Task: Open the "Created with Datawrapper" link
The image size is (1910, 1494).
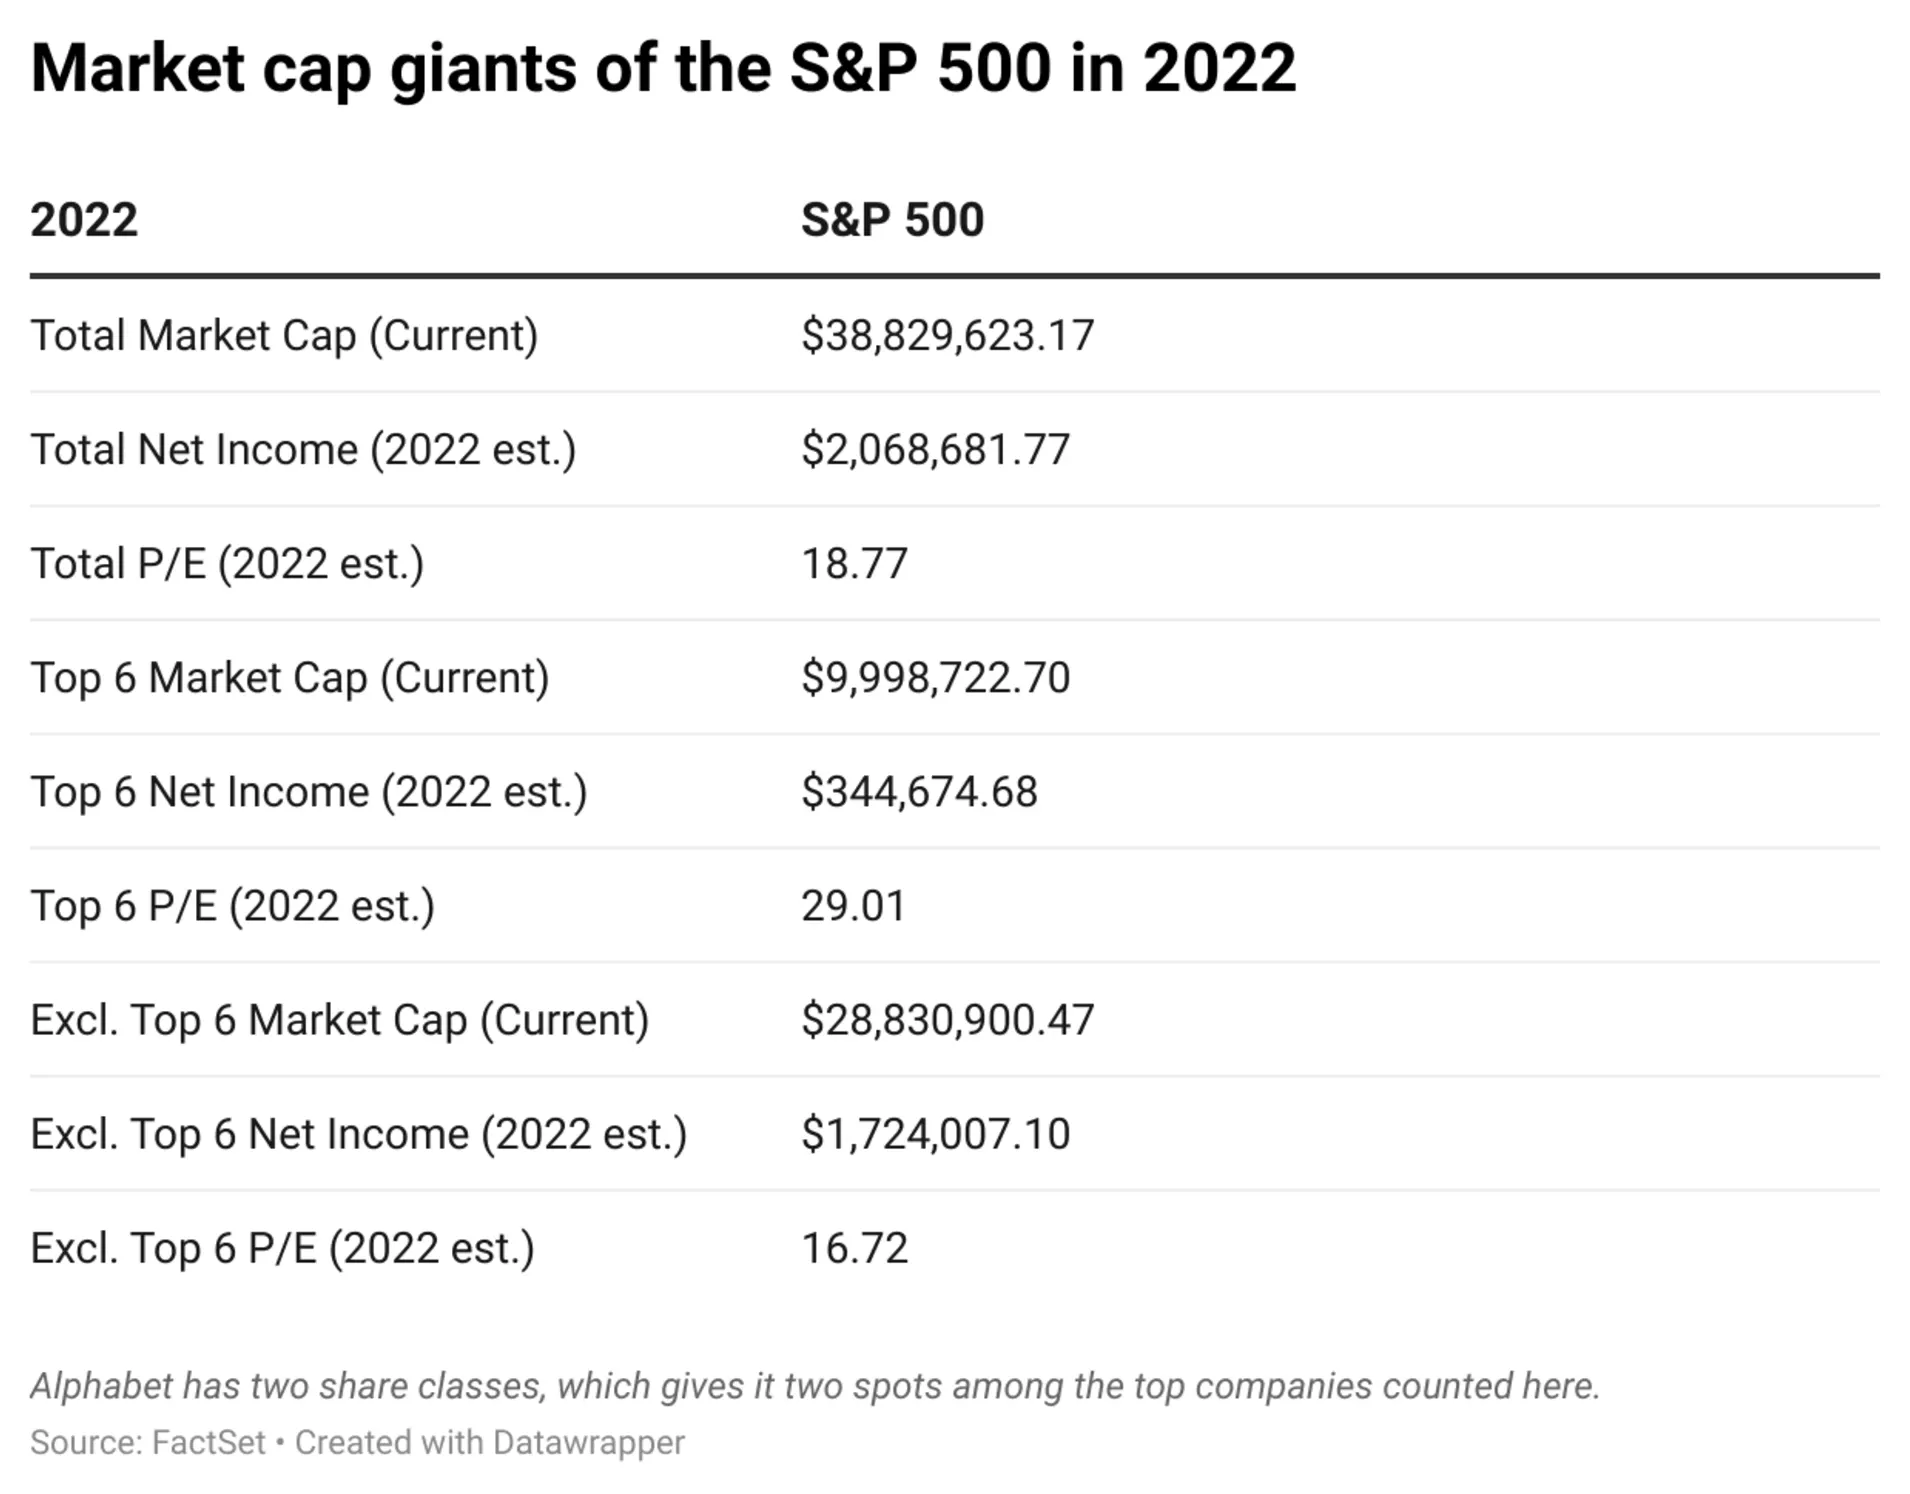Action: pos(490,1443)
